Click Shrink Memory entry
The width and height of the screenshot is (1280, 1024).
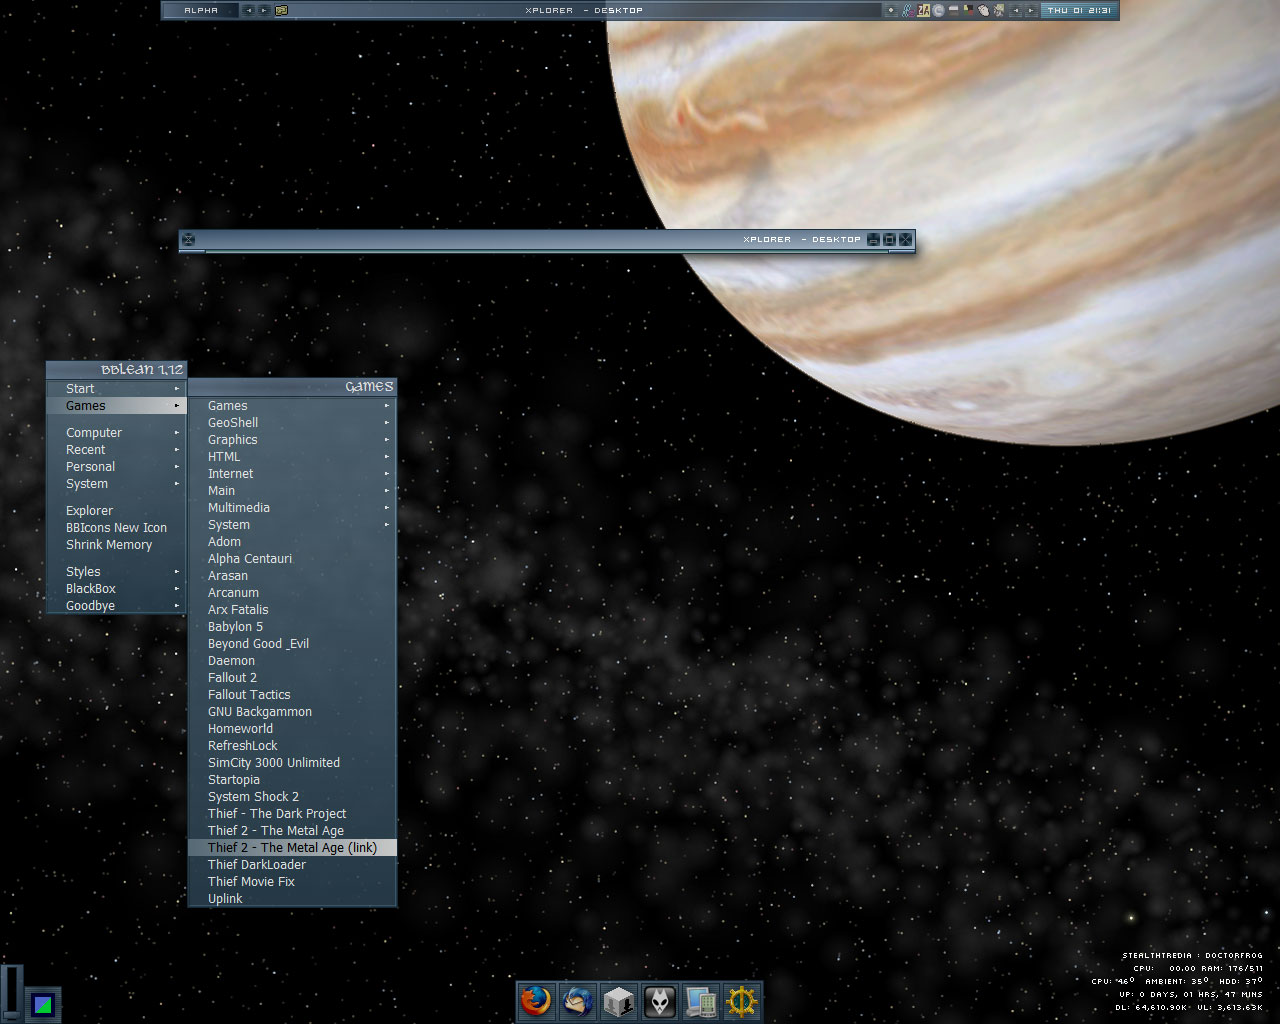click(117, 545)
